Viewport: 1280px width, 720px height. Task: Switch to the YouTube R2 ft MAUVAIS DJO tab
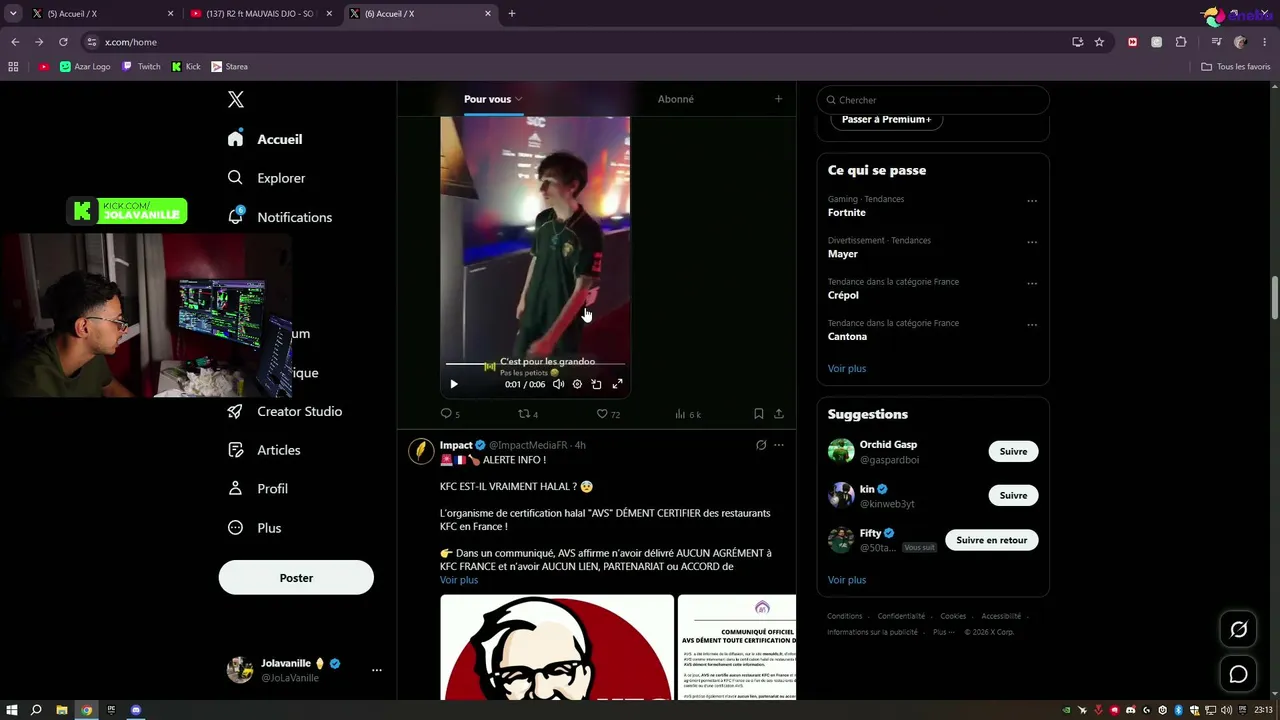(x=260, y=14)
